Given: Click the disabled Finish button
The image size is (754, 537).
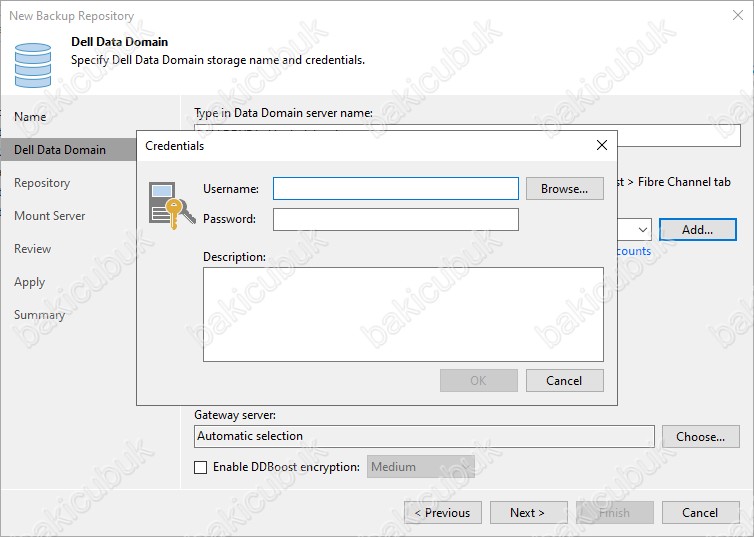Looking at the screenshot, I should pos(615,513).
